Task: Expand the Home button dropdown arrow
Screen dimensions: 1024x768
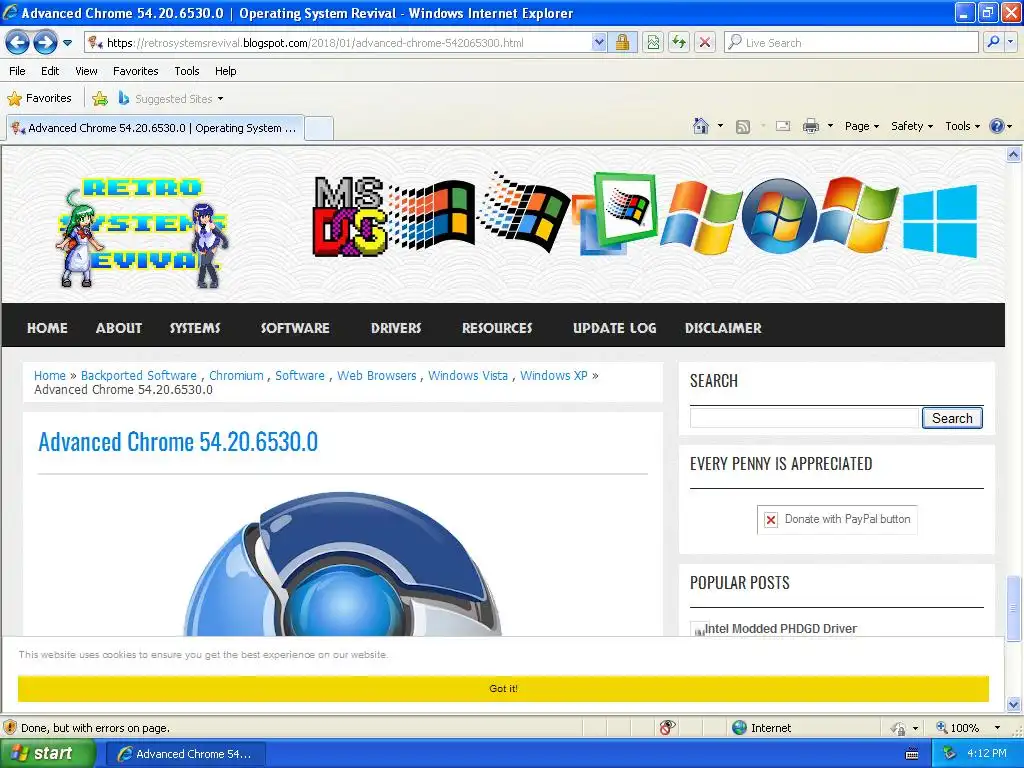Action: [720, 126]
